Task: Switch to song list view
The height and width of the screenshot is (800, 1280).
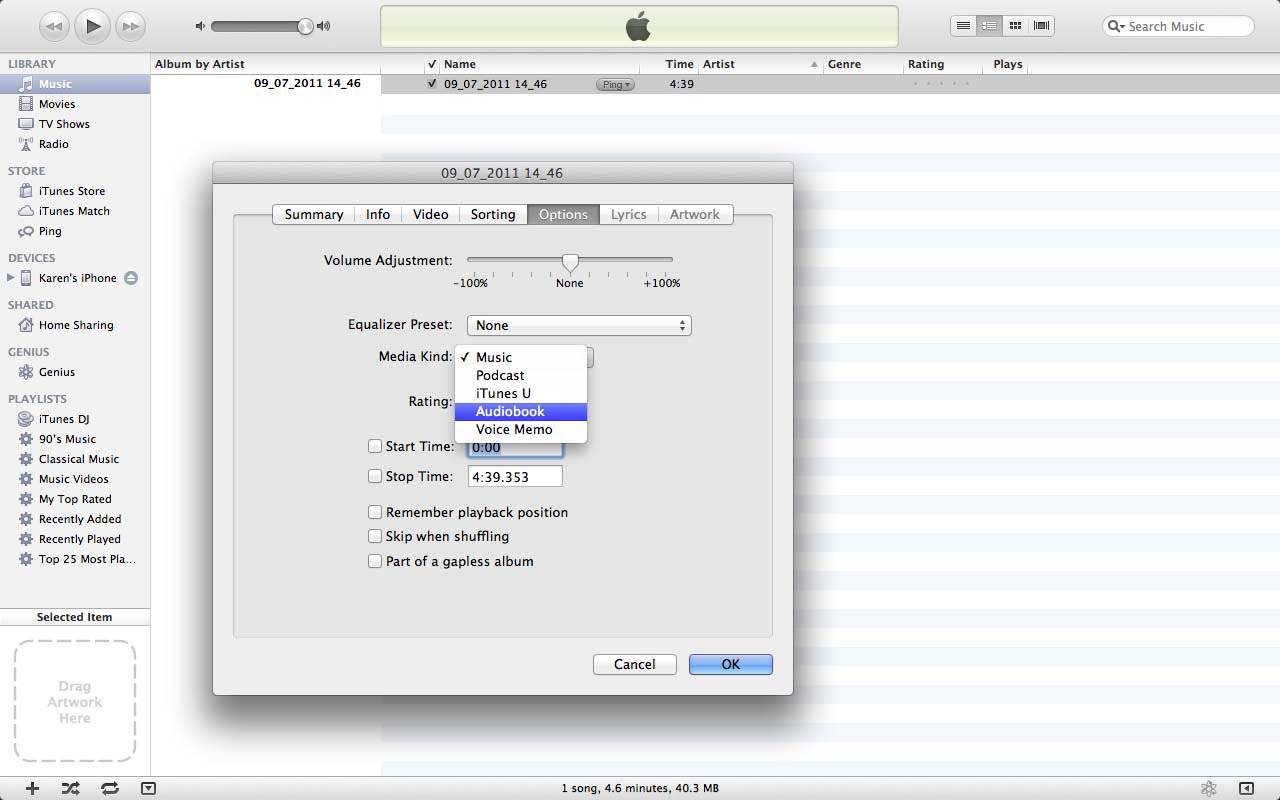Action: tap(963, 26)
